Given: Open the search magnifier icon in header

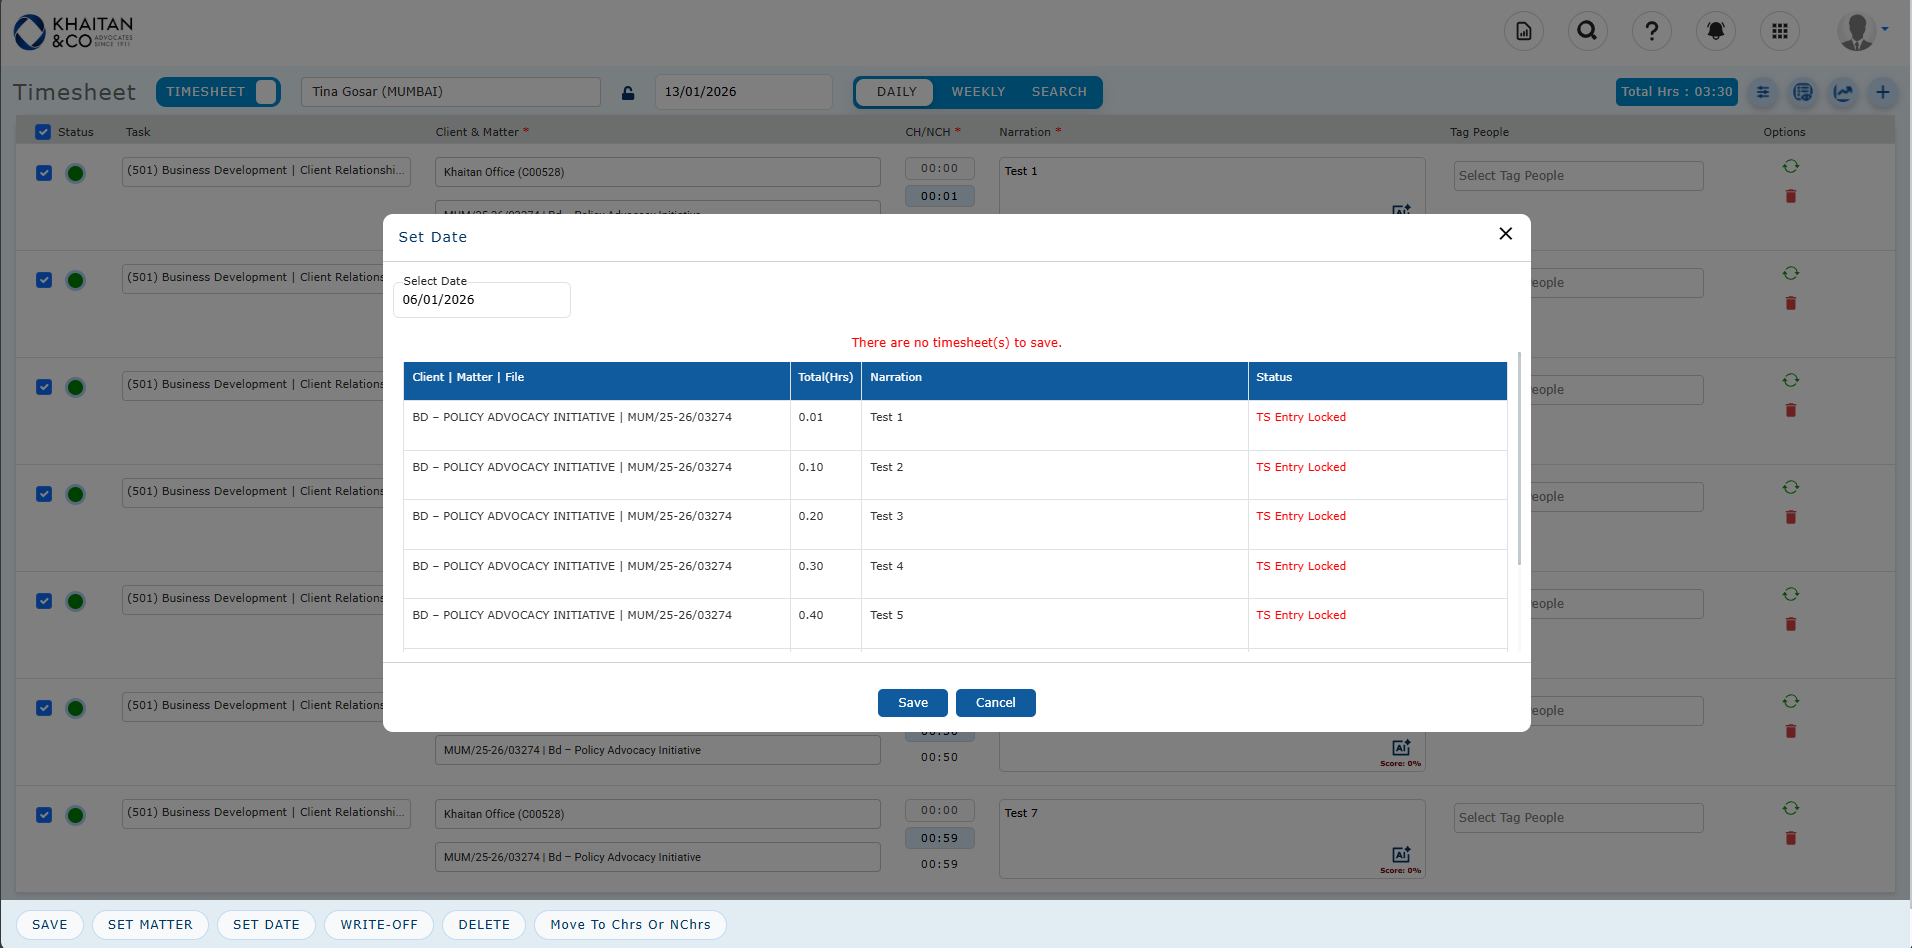Looking at the screenshot, I should point(1587,31).
